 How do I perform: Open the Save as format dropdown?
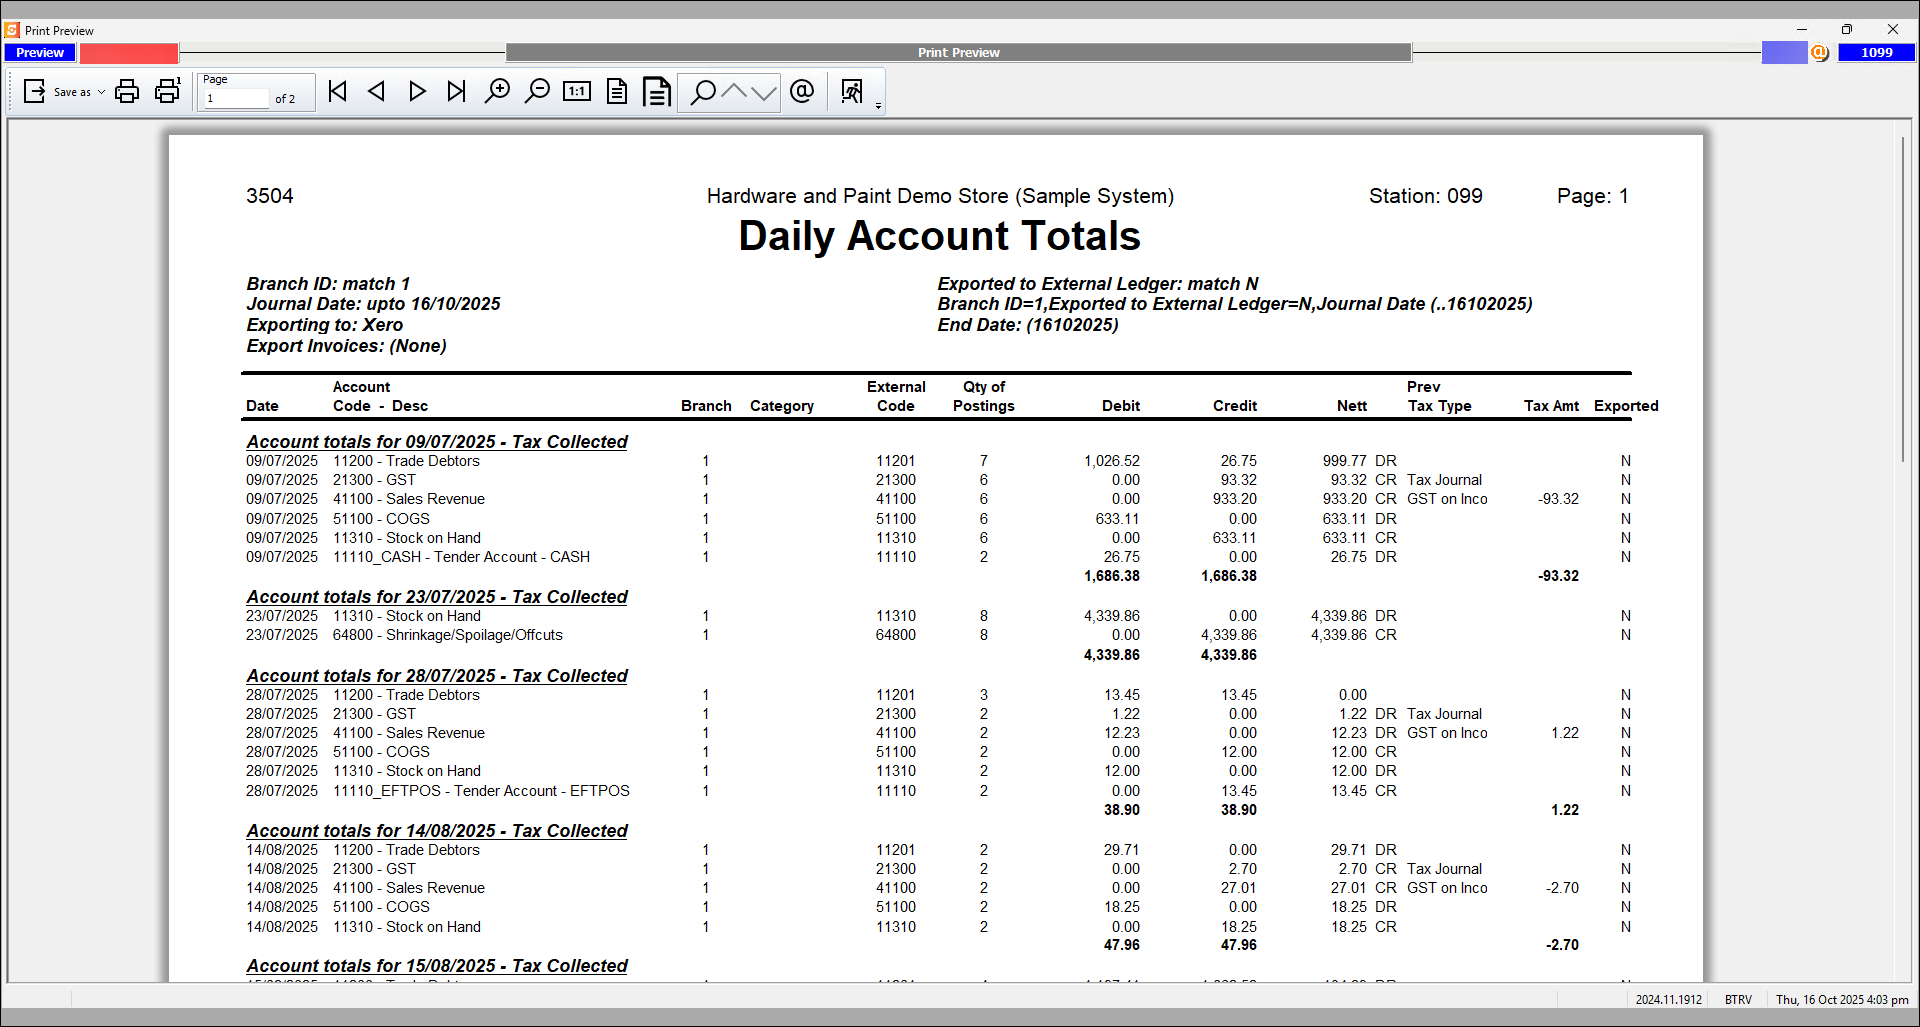tap(100, 92)
